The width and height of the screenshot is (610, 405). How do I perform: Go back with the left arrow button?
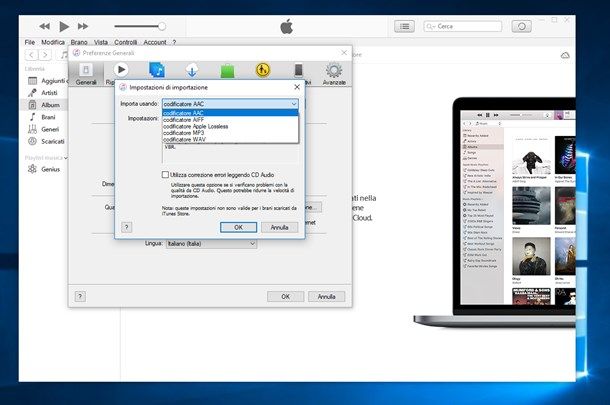32,55
